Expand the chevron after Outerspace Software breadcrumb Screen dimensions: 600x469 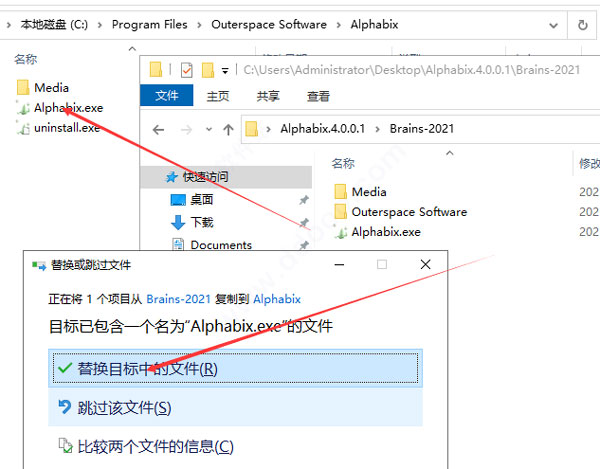pos(339,25)
